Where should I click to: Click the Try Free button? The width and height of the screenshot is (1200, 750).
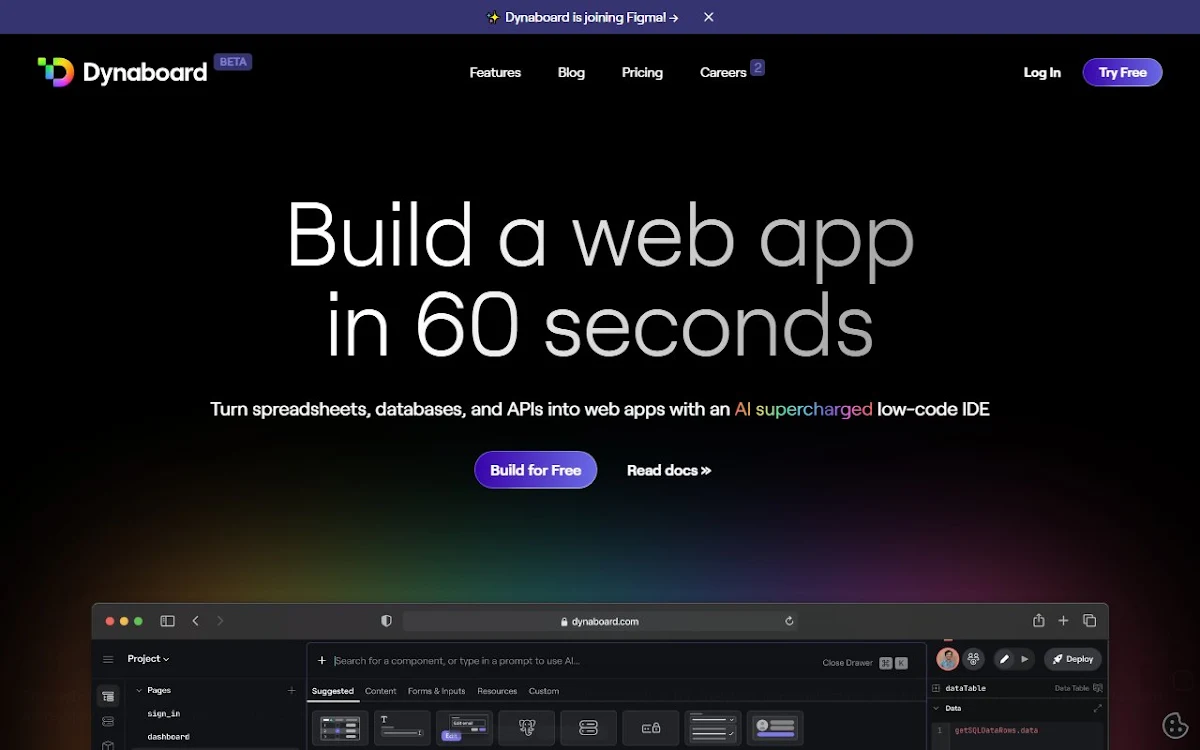point(1122,72)
